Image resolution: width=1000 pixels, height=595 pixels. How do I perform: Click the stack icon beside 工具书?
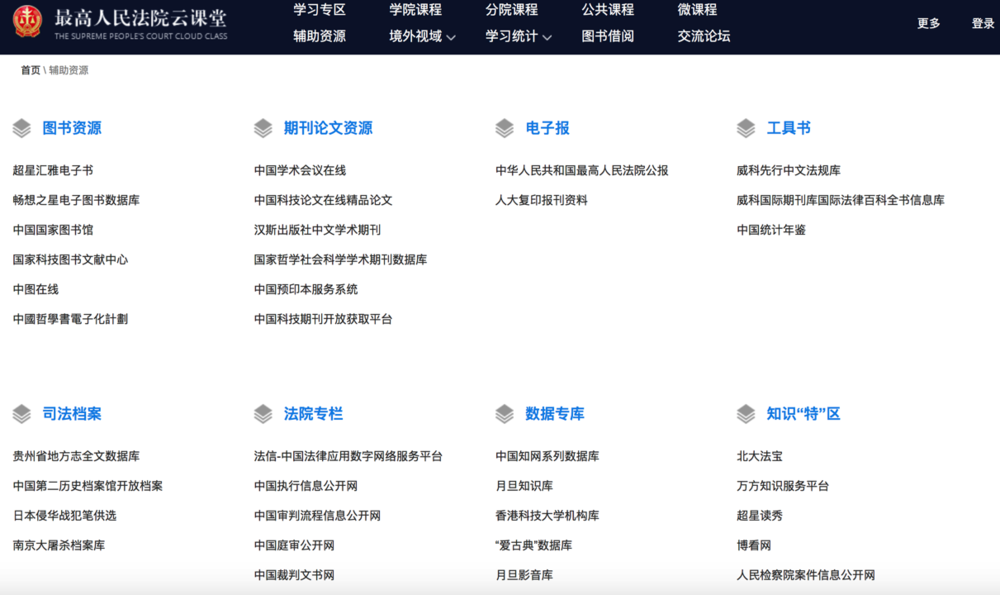click(746, 128)
